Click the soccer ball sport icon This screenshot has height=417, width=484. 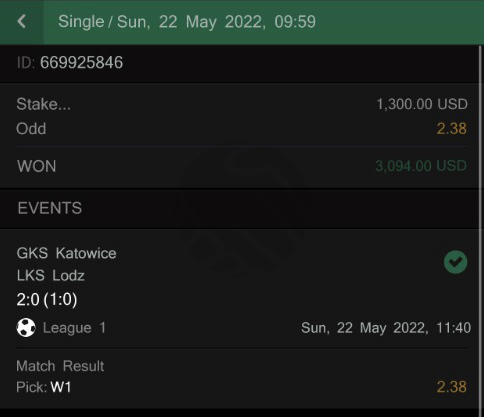26,328
